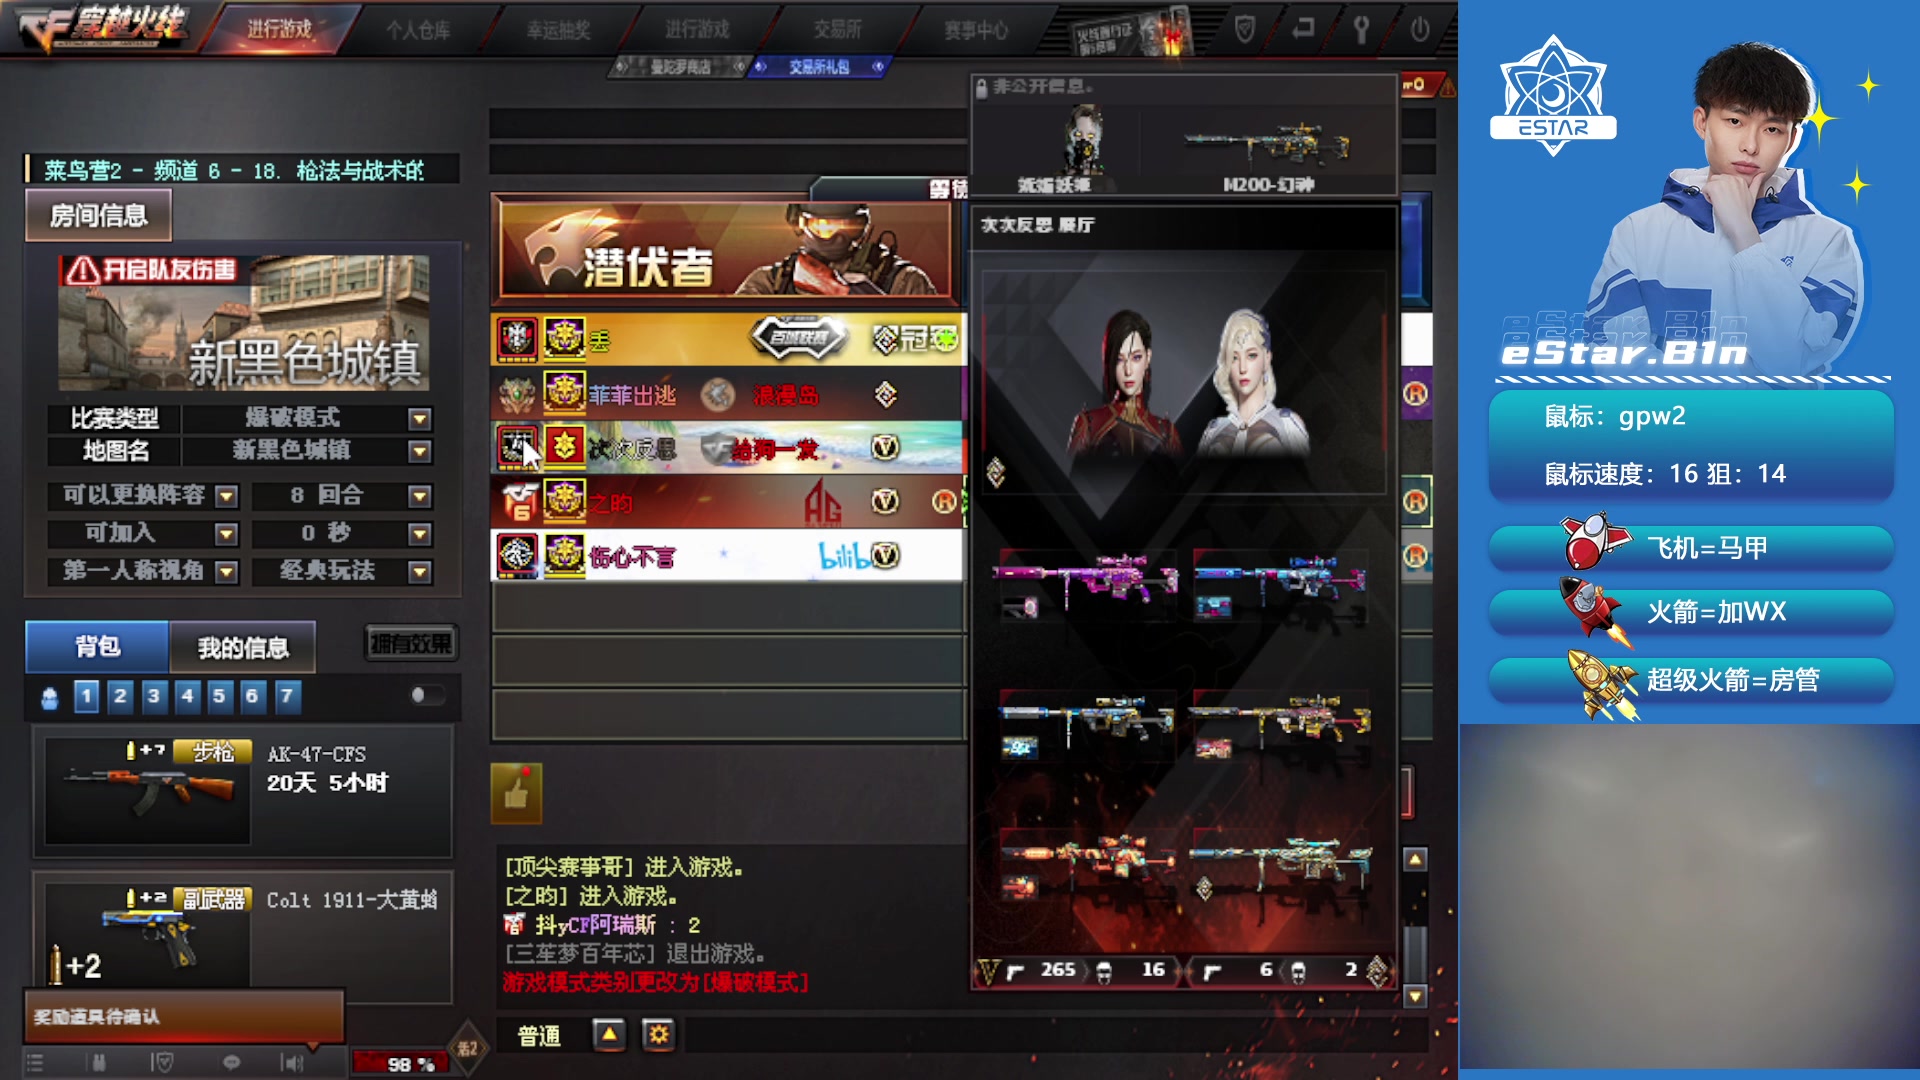Viewport: 1920px width, 1080px height.
Task: Select the AK-47-CFS rifle item
Action: coord(243,791)
